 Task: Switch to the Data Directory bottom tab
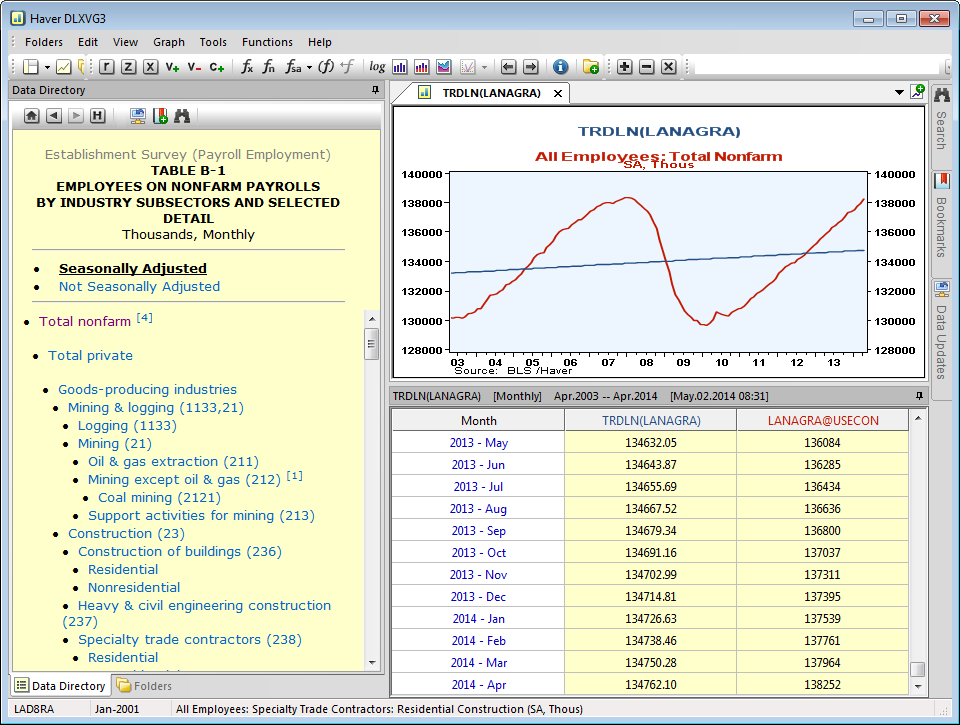(x=61, y=686)
